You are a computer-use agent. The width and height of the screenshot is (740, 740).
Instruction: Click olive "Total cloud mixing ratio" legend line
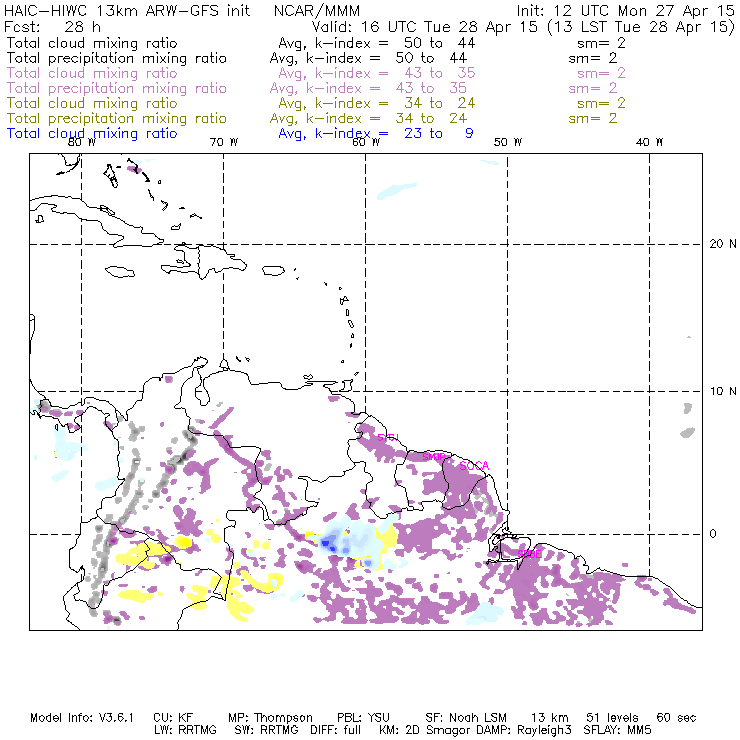(x=92, y=103)
